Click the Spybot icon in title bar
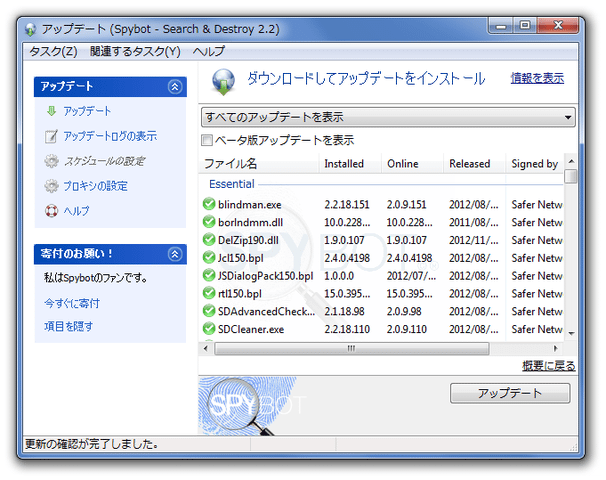This screenshot has height=480, width=606. click(30, 29)
